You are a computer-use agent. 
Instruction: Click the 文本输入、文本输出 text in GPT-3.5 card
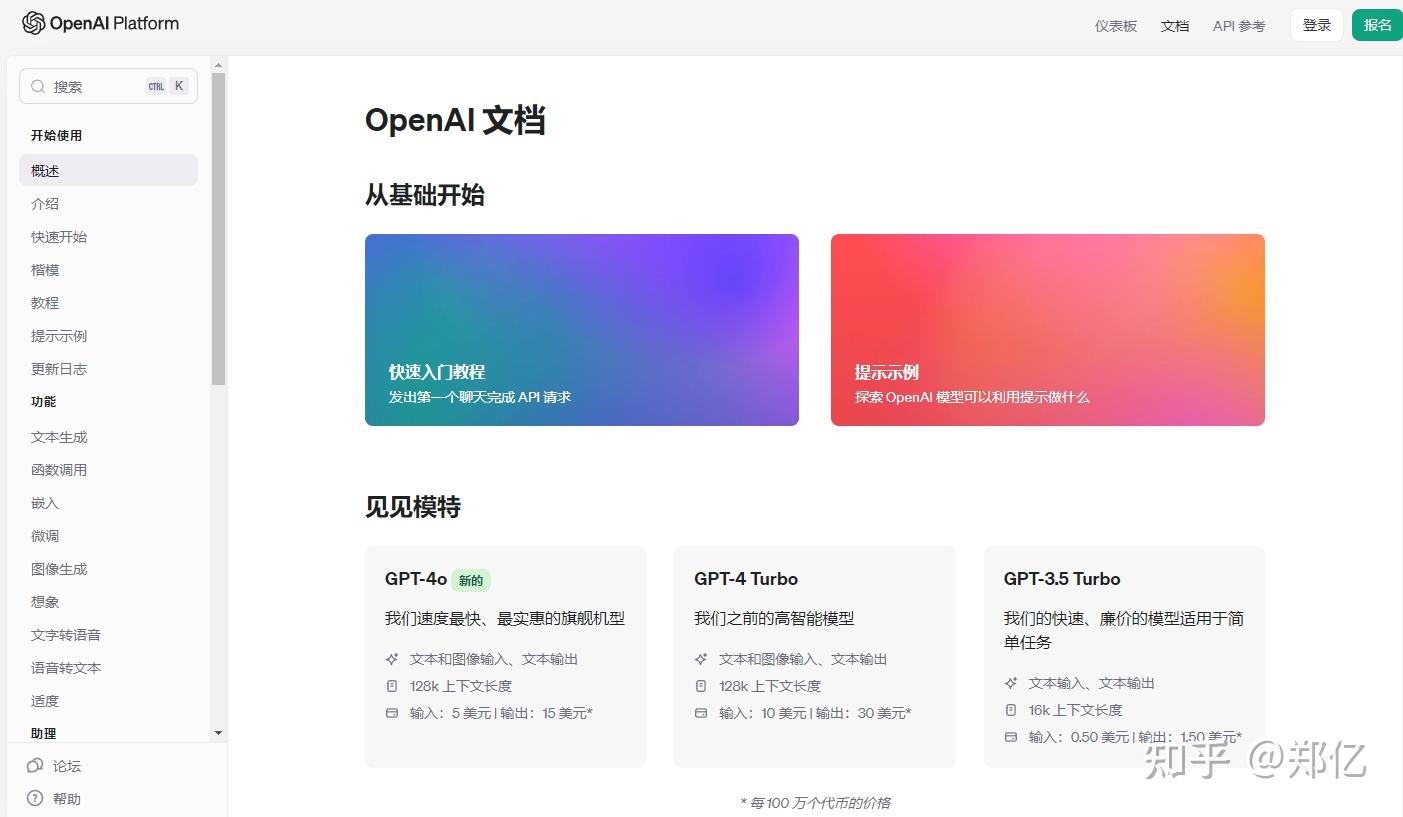click(1092, 683)
